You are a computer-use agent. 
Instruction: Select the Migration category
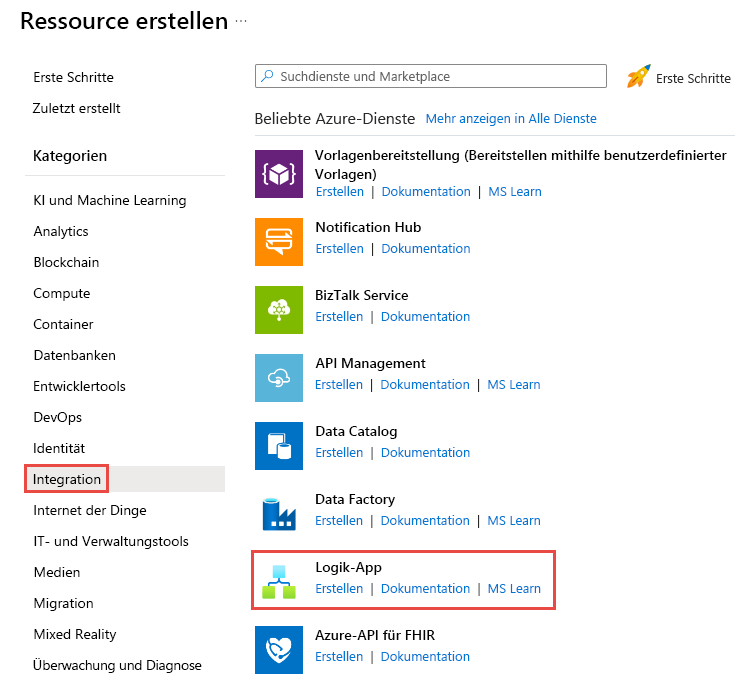[x=63, y=603]
